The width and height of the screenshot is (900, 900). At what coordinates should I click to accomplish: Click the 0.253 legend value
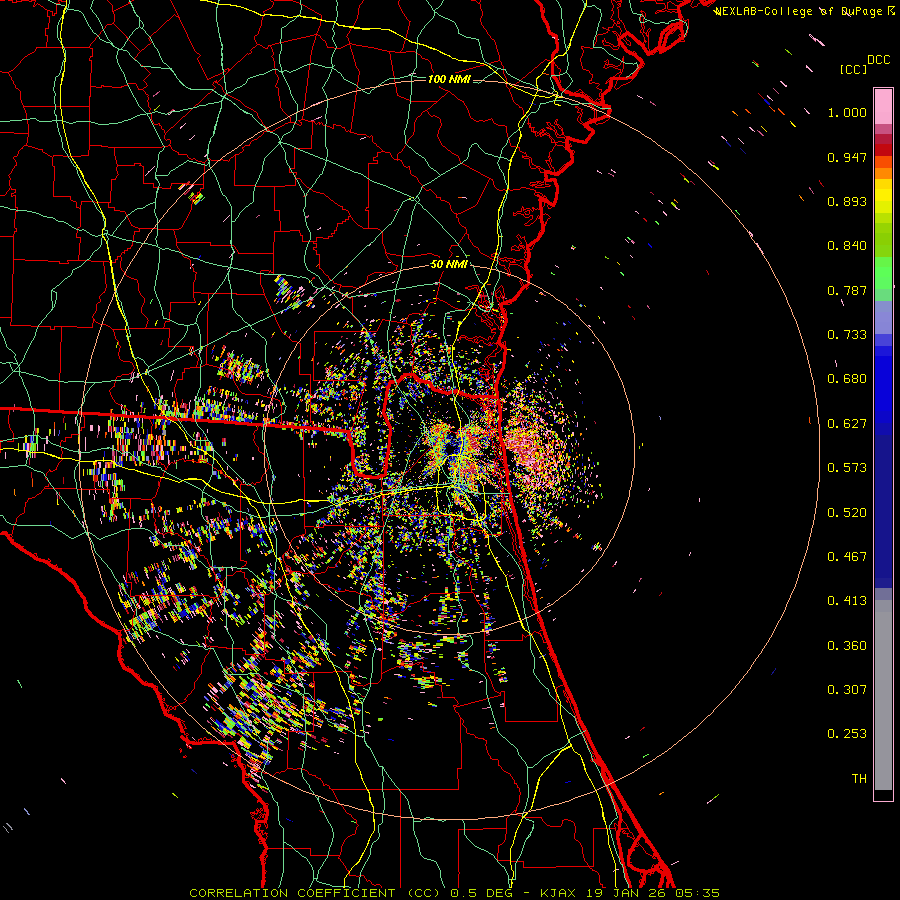(847, 735)
